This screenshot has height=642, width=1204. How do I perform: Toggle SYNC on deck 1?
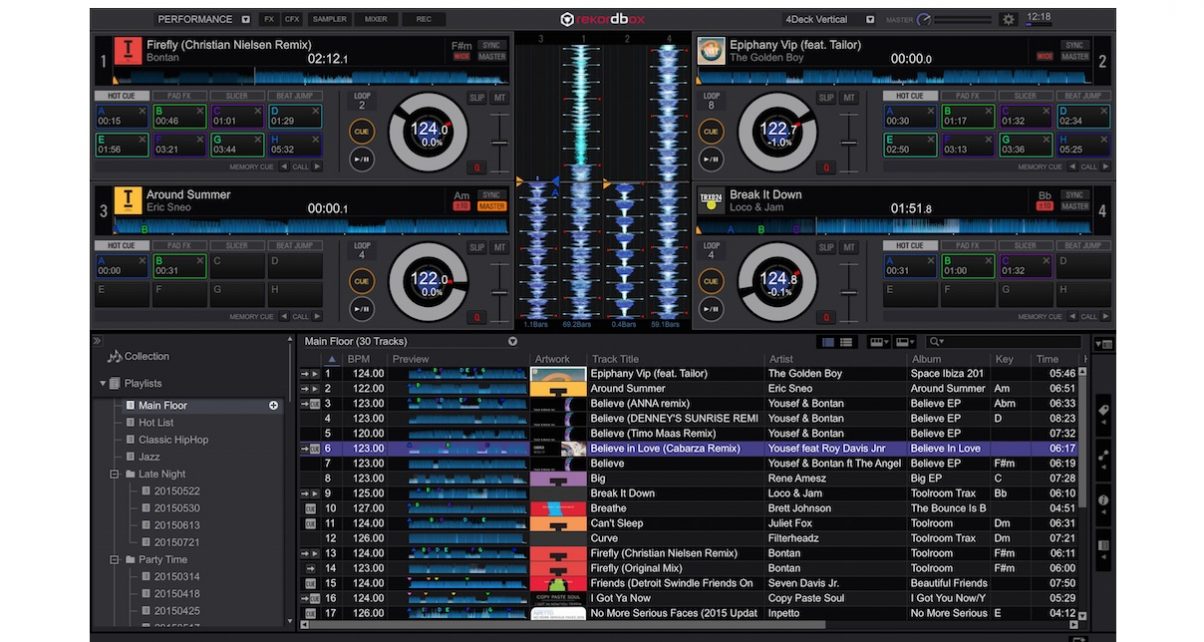(491, 45)
